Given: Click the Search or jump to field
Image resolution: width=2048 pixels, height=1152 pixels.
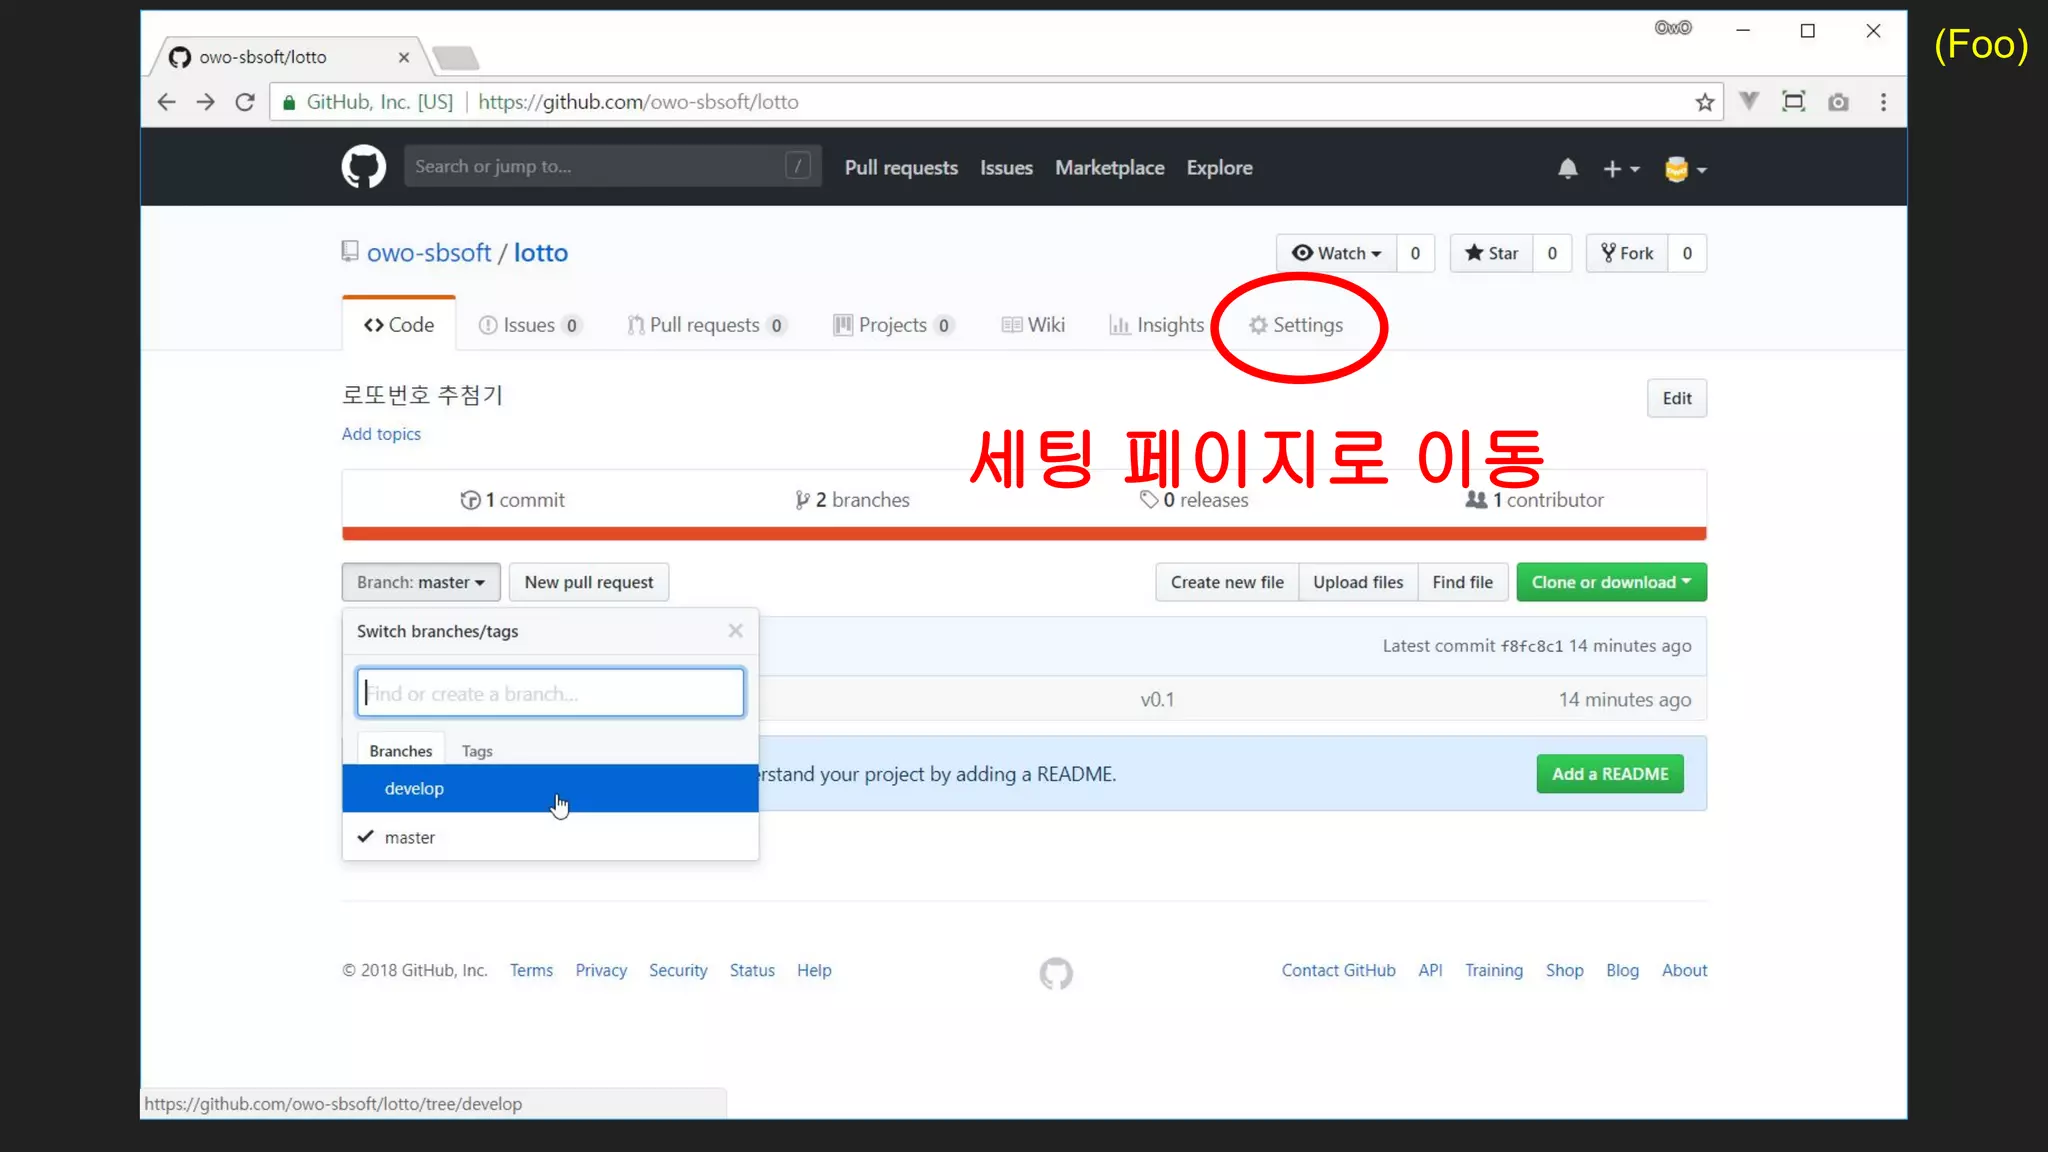Looking at the screenshot, I should tap(613, 166).
